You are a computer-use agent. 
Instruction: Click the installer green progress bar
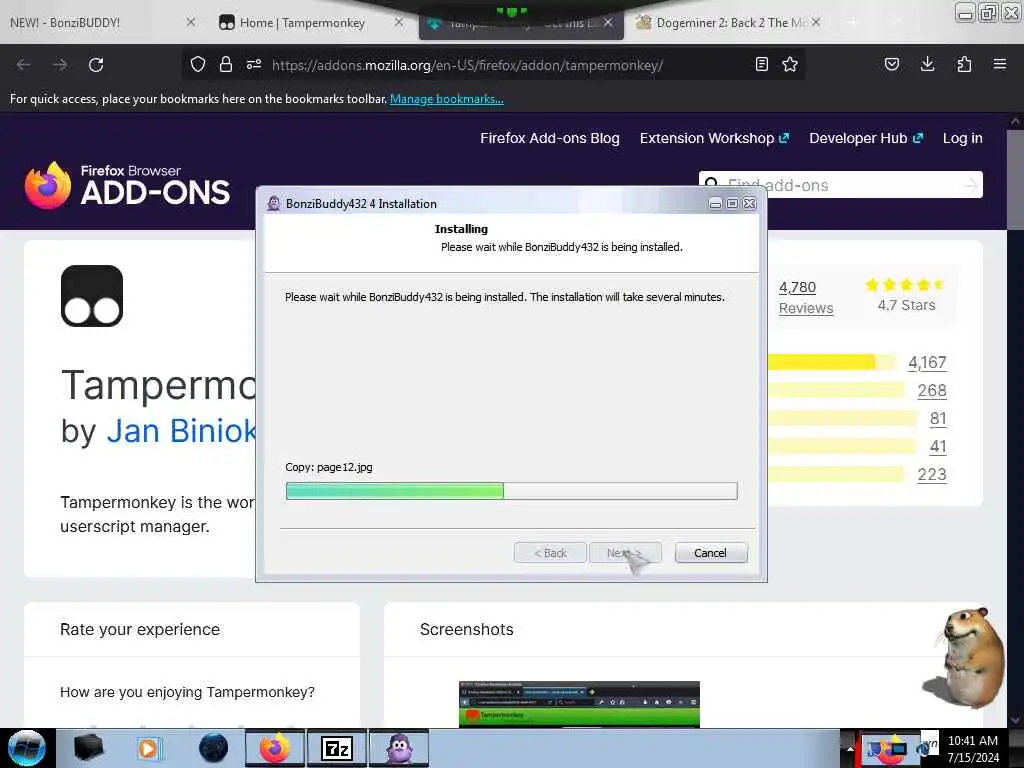click(x=511, y=491)
